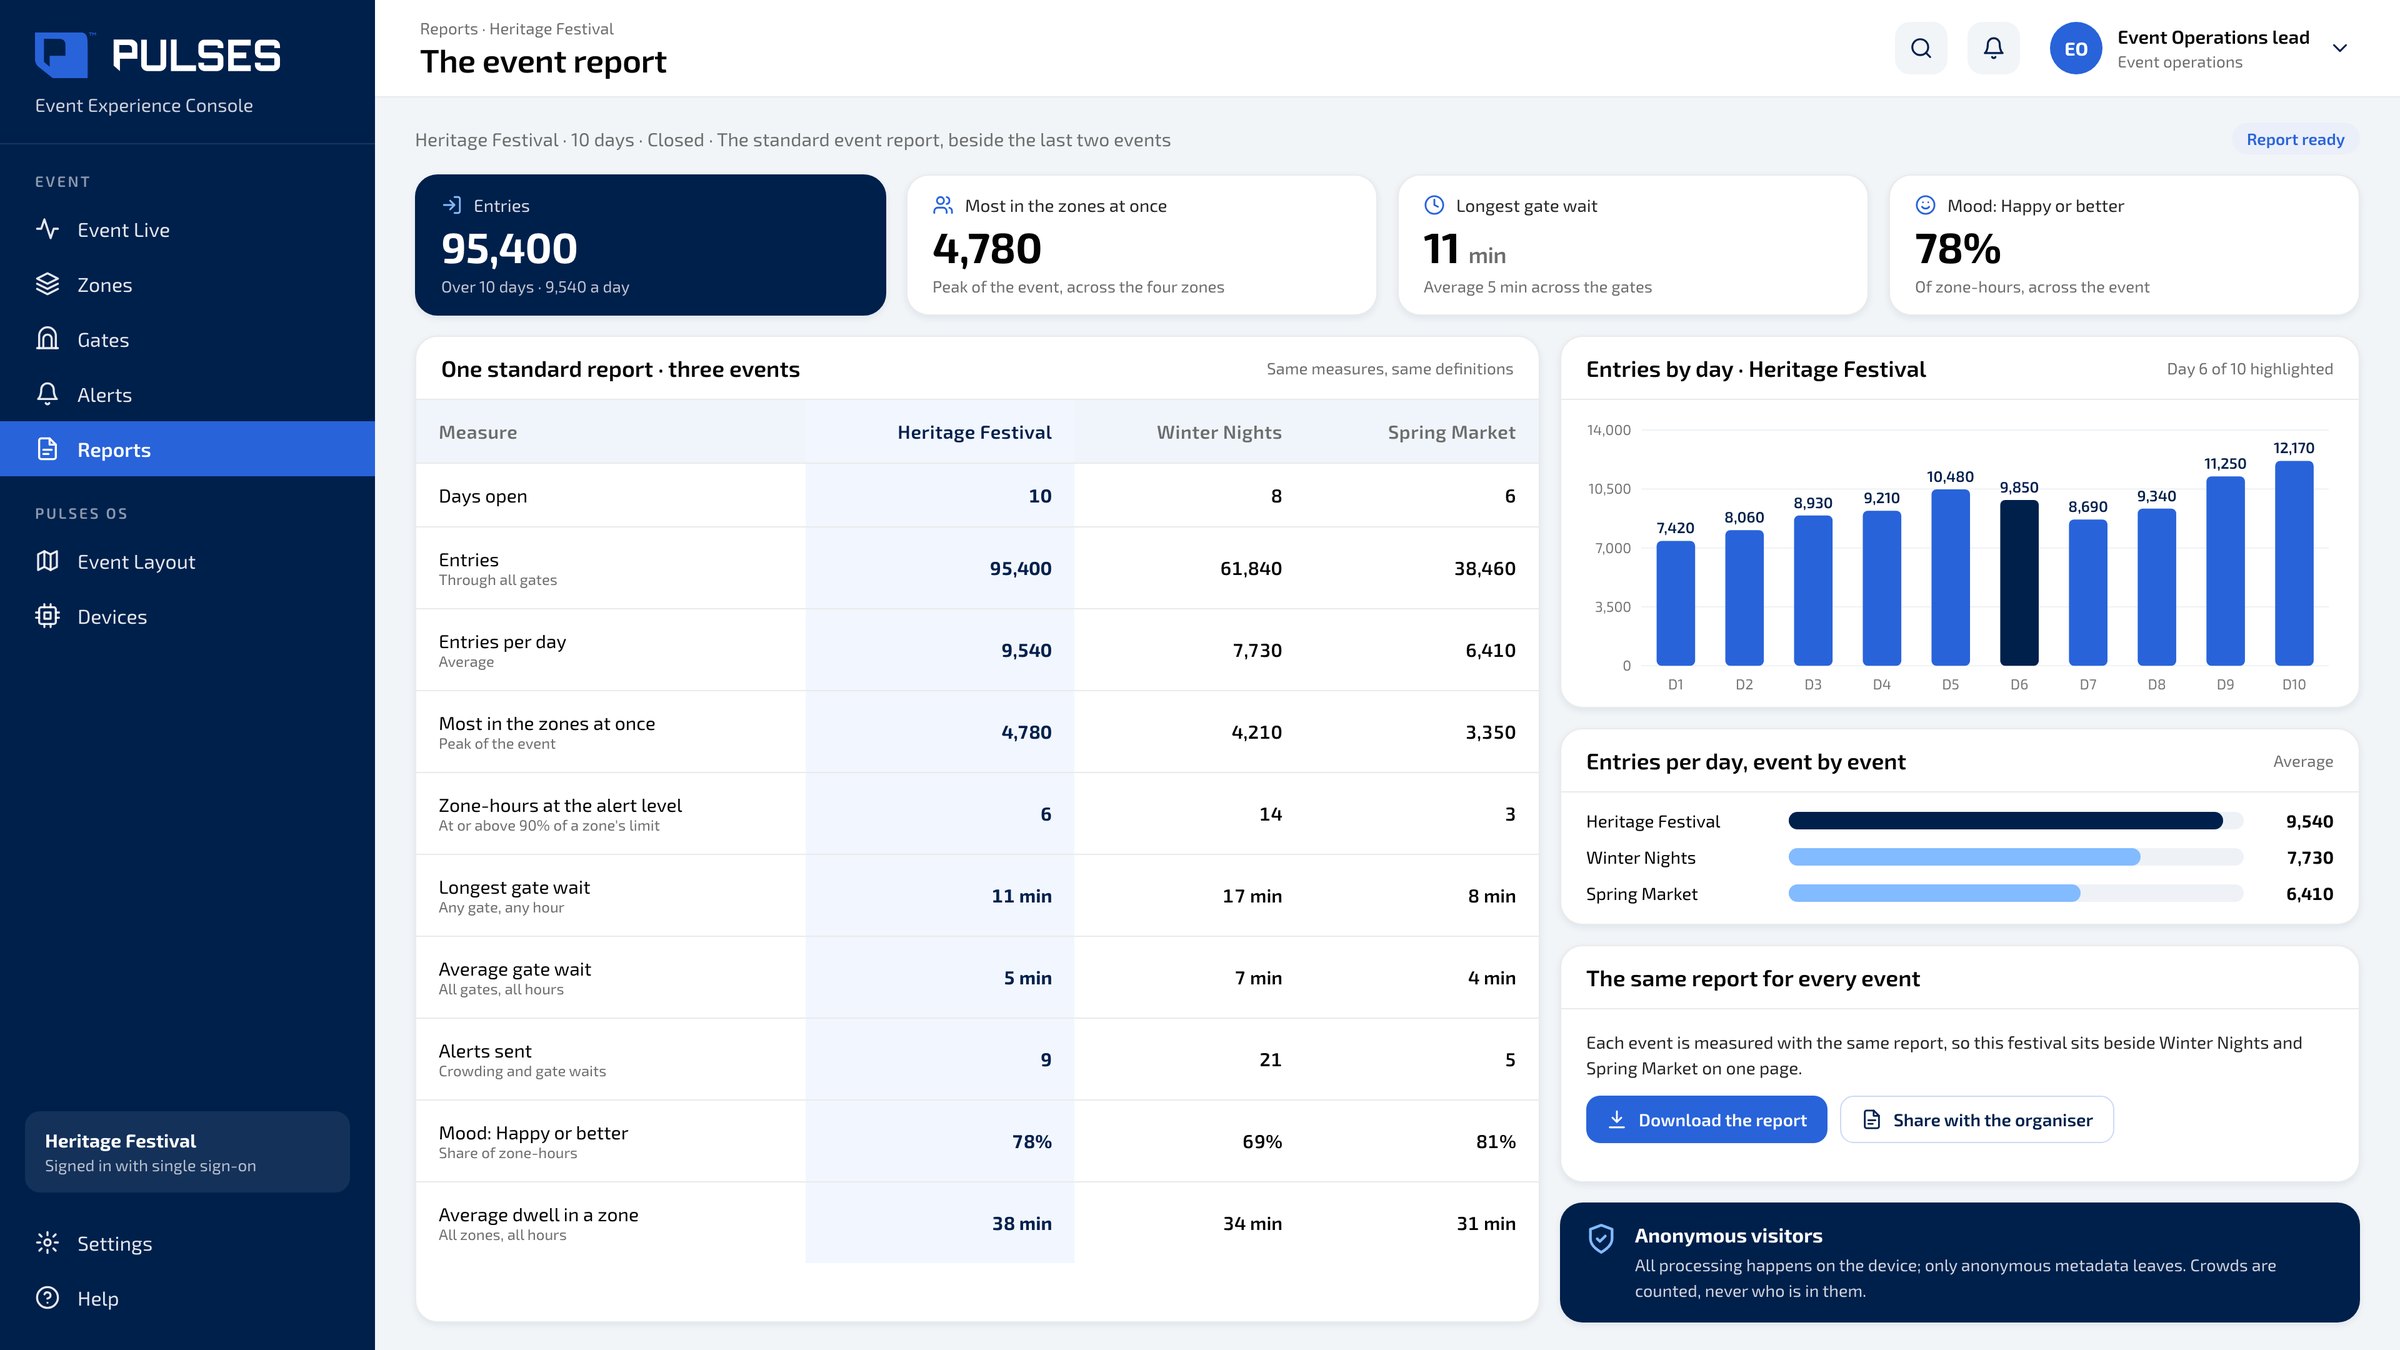Open notifications bell in top bar
This screenshot has width=2400, height=1350.
[x=1993, y=48]
